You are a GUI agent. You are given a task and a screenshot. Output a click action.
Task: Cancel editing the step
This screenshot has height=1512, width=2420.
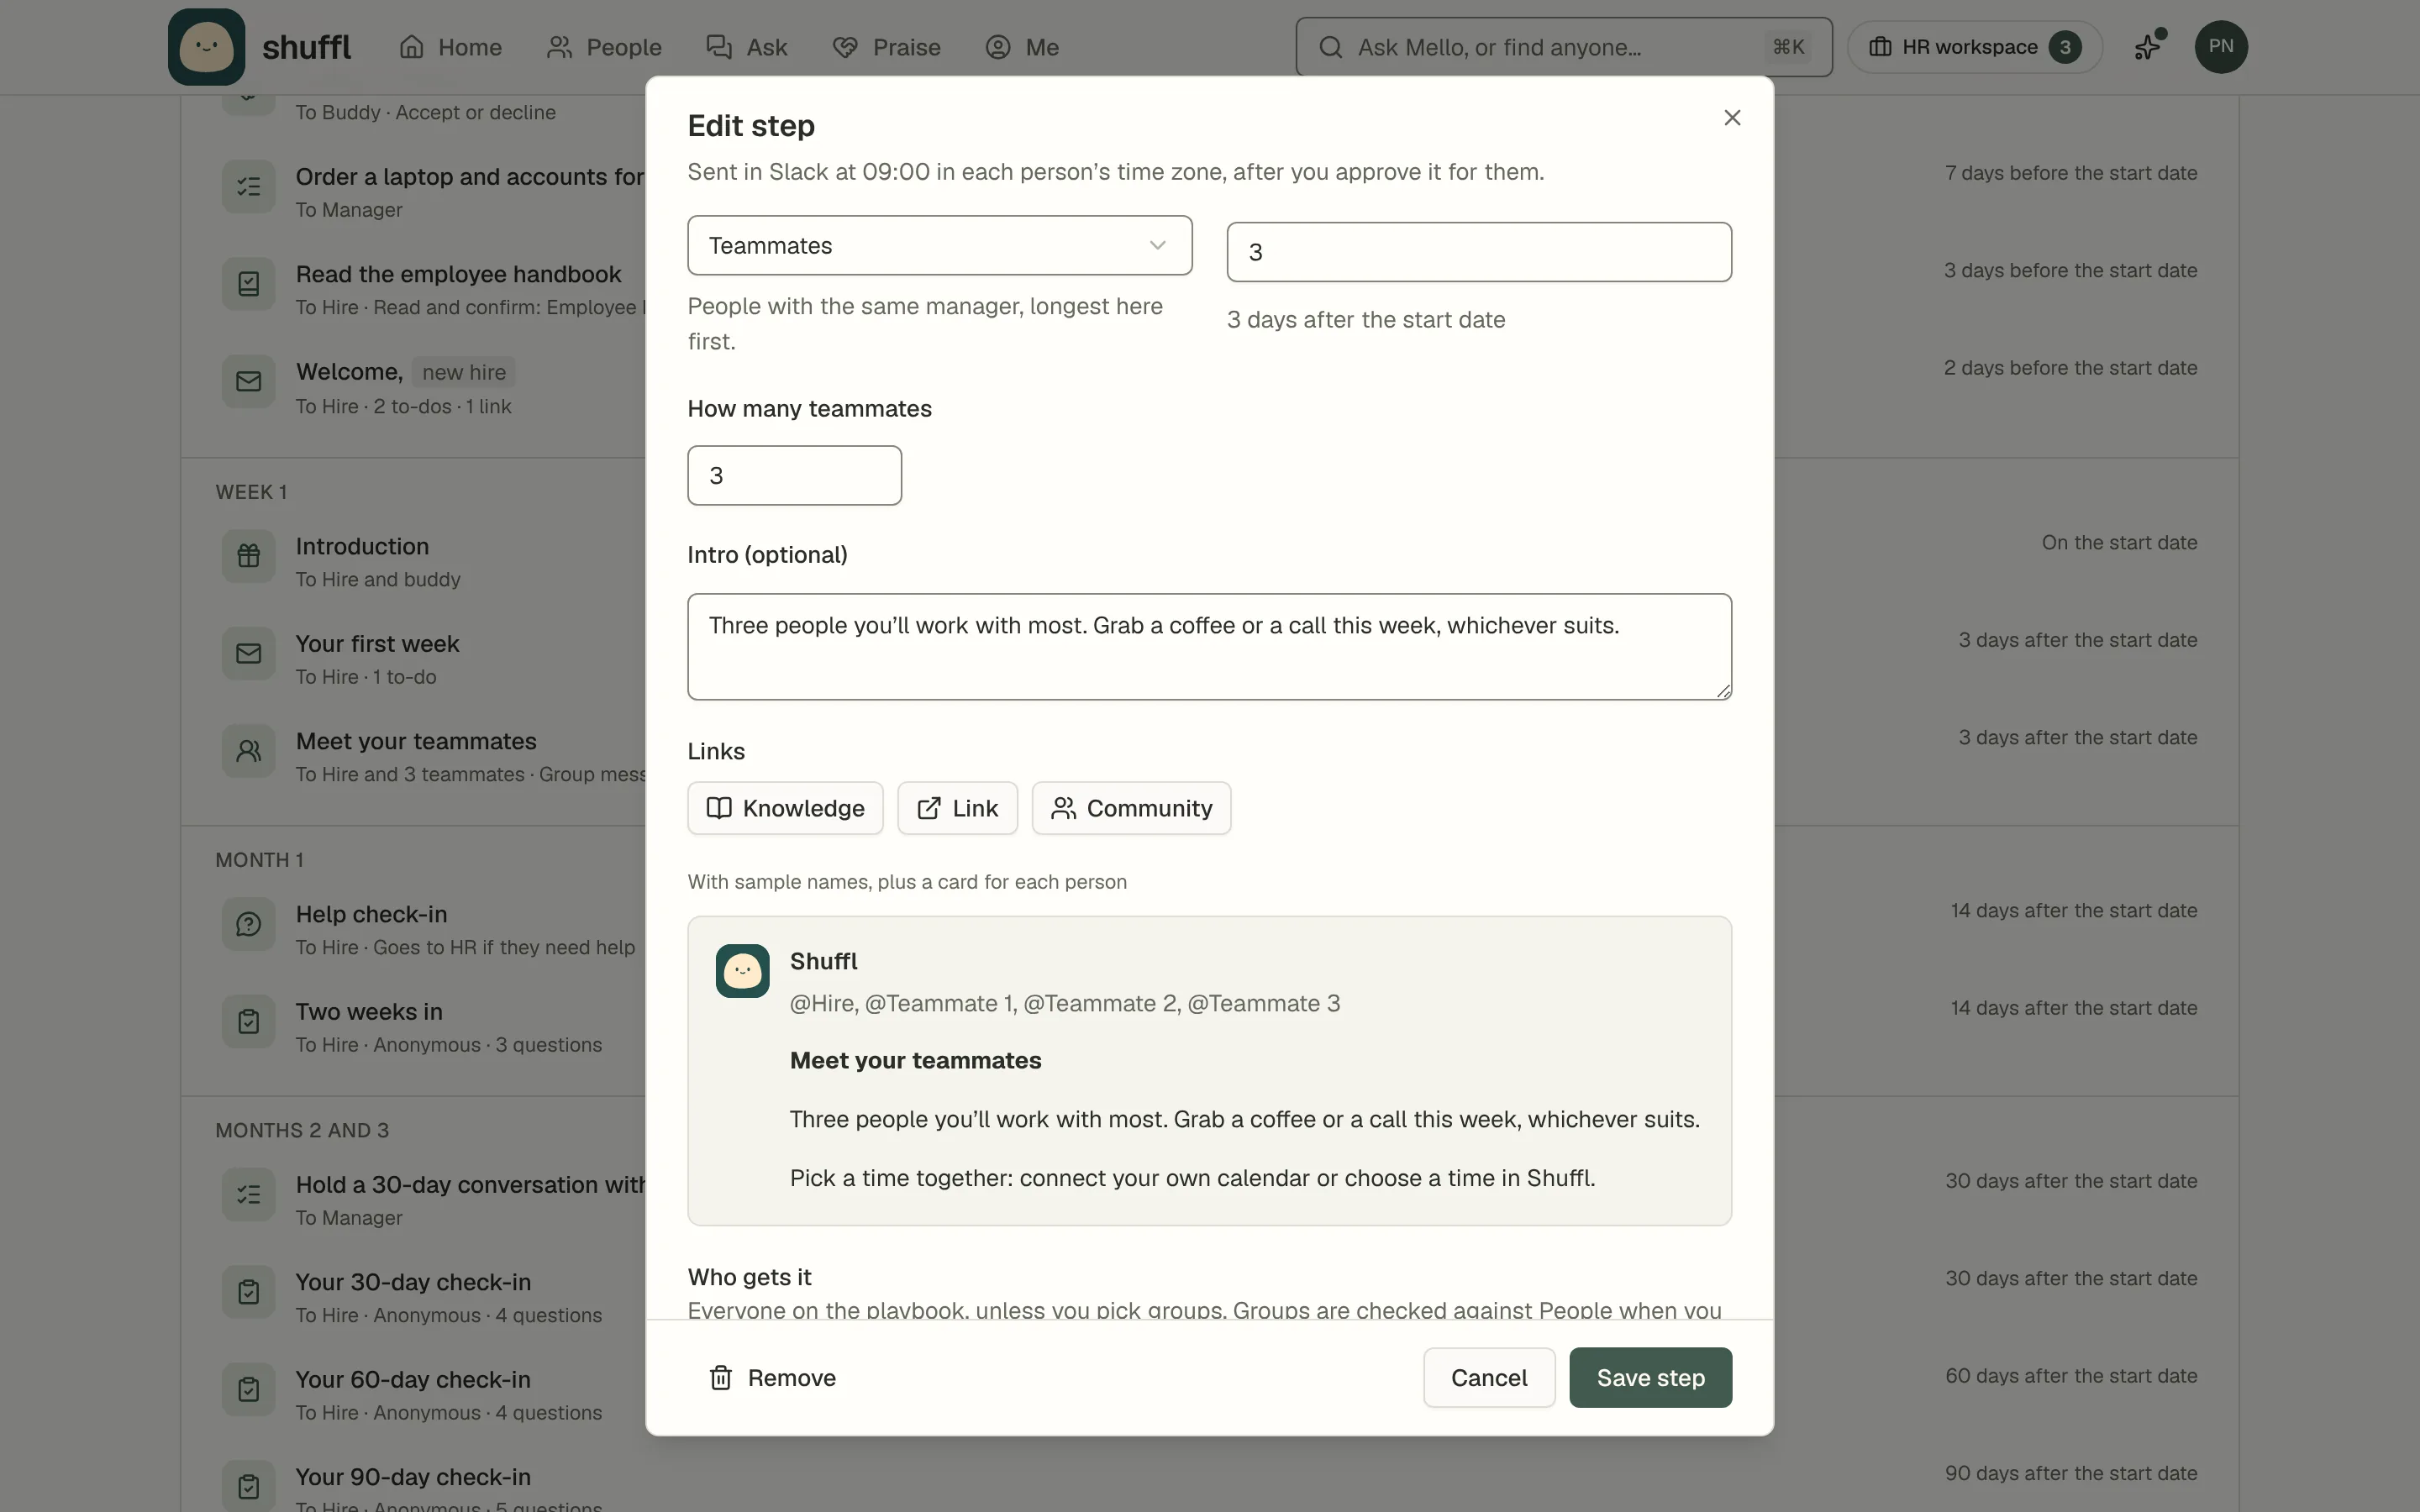coord(1489,1378)
